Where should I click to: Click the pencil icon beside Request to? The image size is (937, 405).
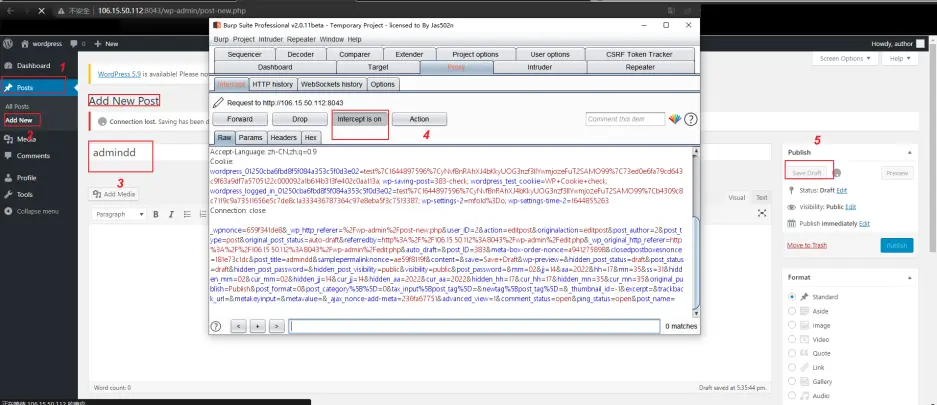[x=218, y=103]
